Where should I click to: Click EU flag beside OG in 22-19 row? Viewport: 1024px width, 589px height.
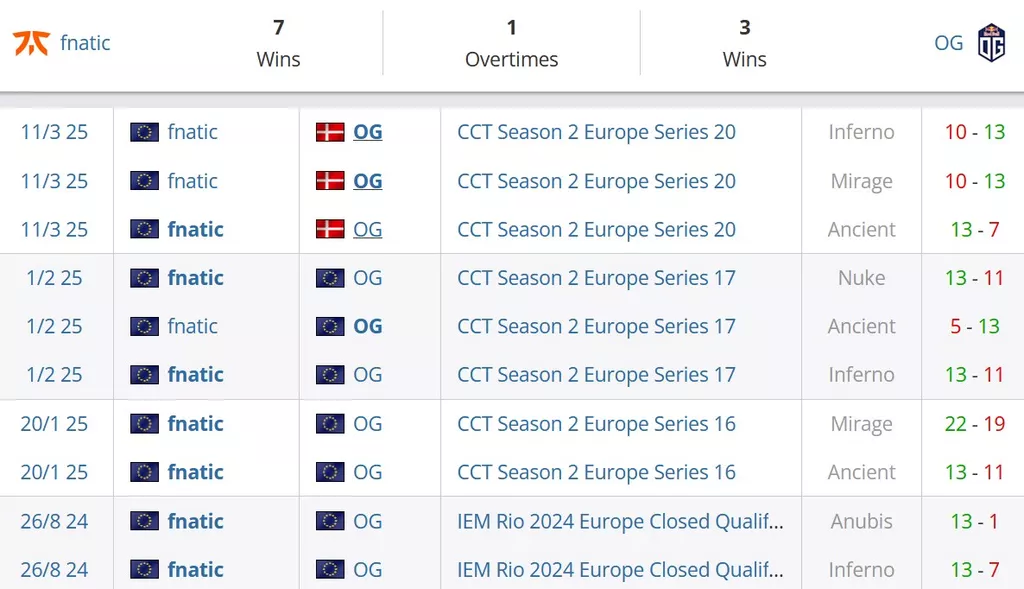330,424
